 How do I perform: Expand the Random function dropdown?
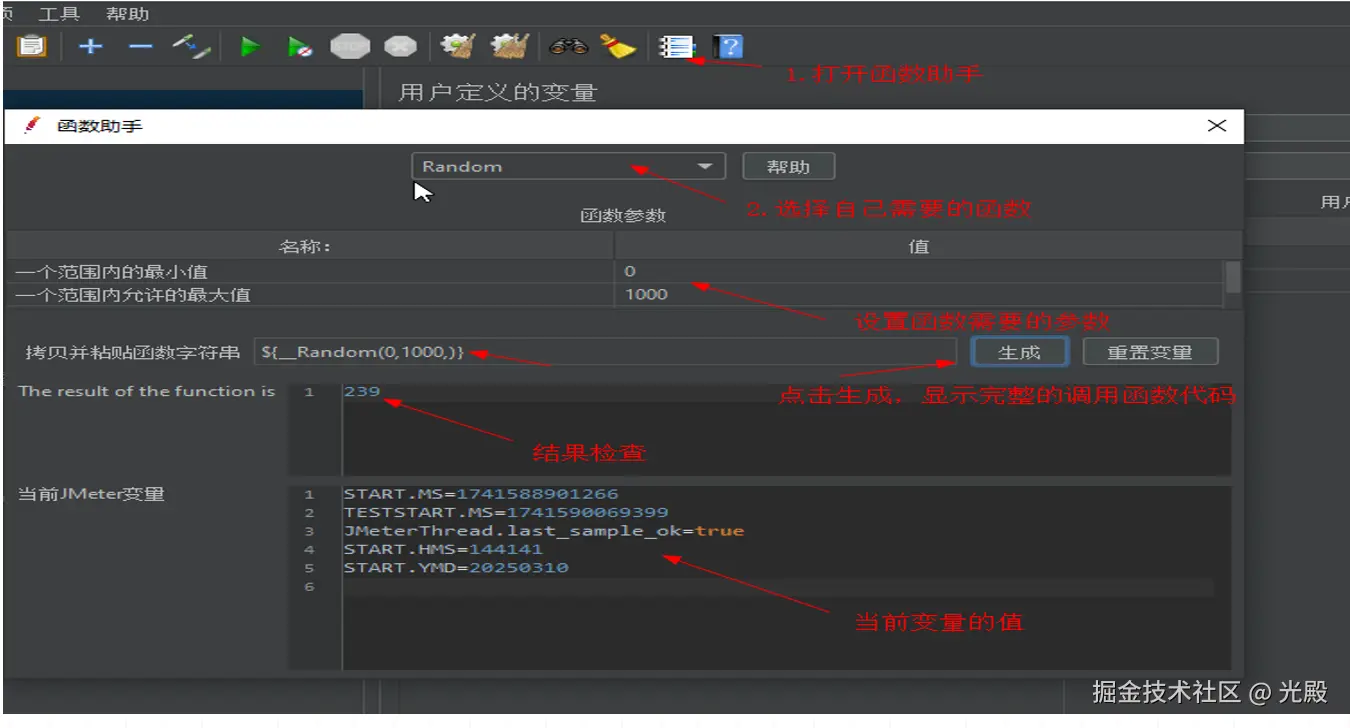[568, 166]
